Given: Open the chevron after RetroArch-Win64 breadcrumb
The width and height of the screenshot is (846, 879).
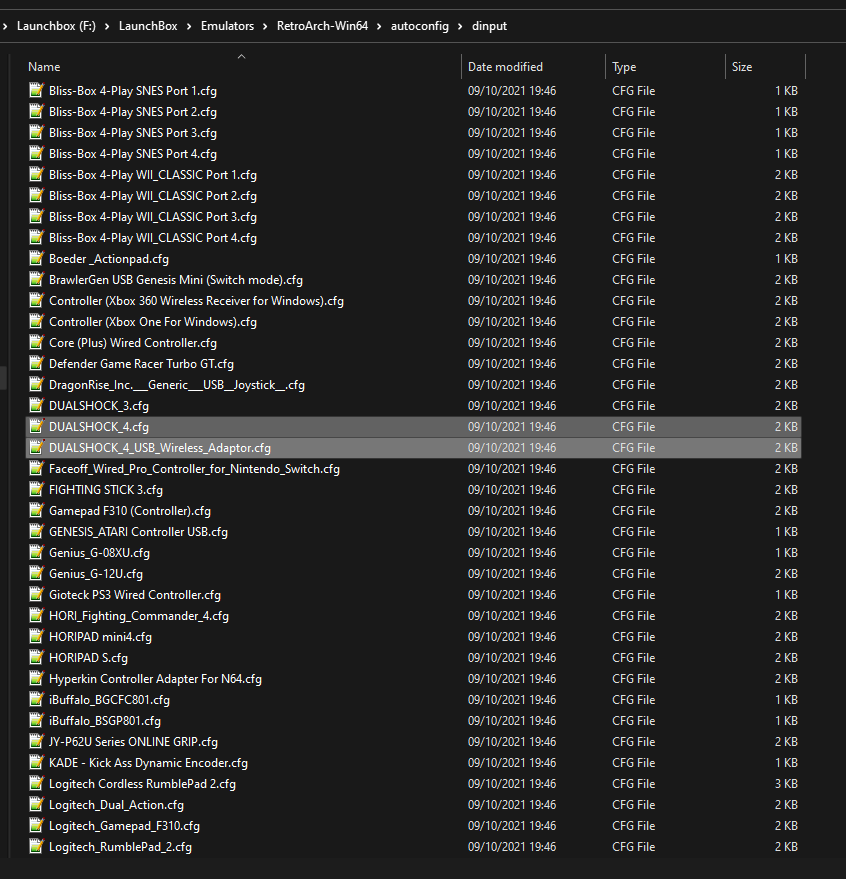Looking at the screenshot, I should [379, 26].
